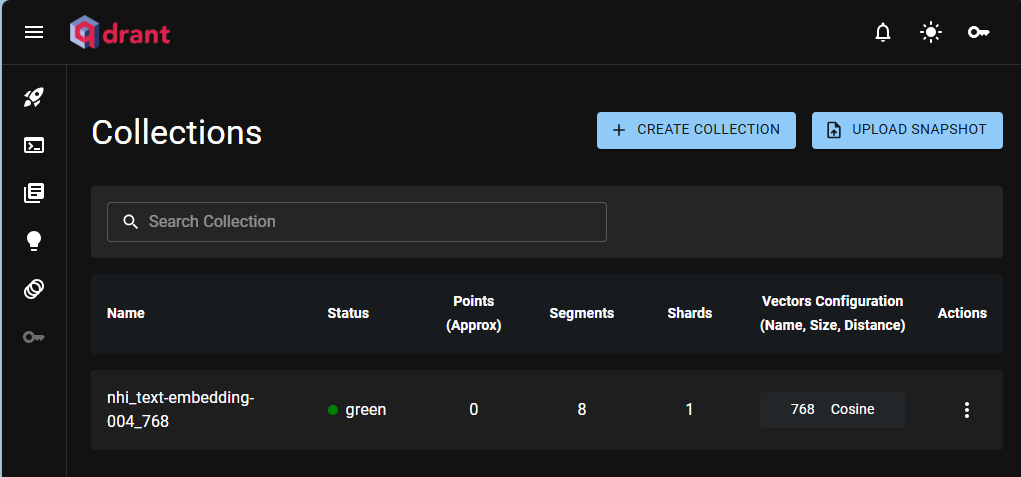Screen dimensions: 1021x477
Task: Open the Datasets rings icon
Action: coord(34,289)
